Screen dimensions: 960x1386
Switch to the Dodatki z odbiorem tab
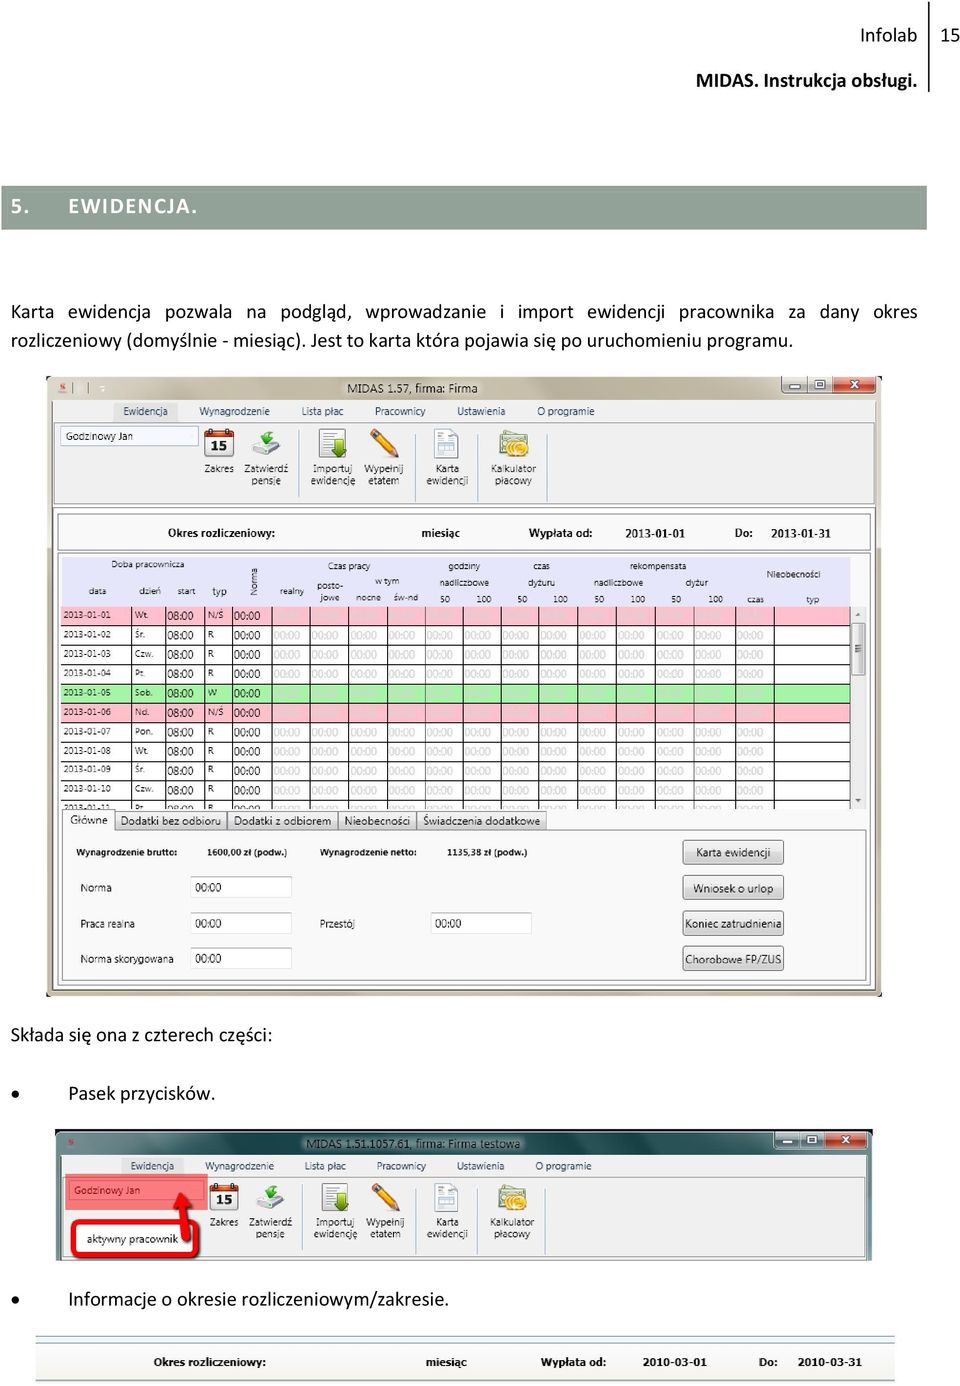coord(282,821)
